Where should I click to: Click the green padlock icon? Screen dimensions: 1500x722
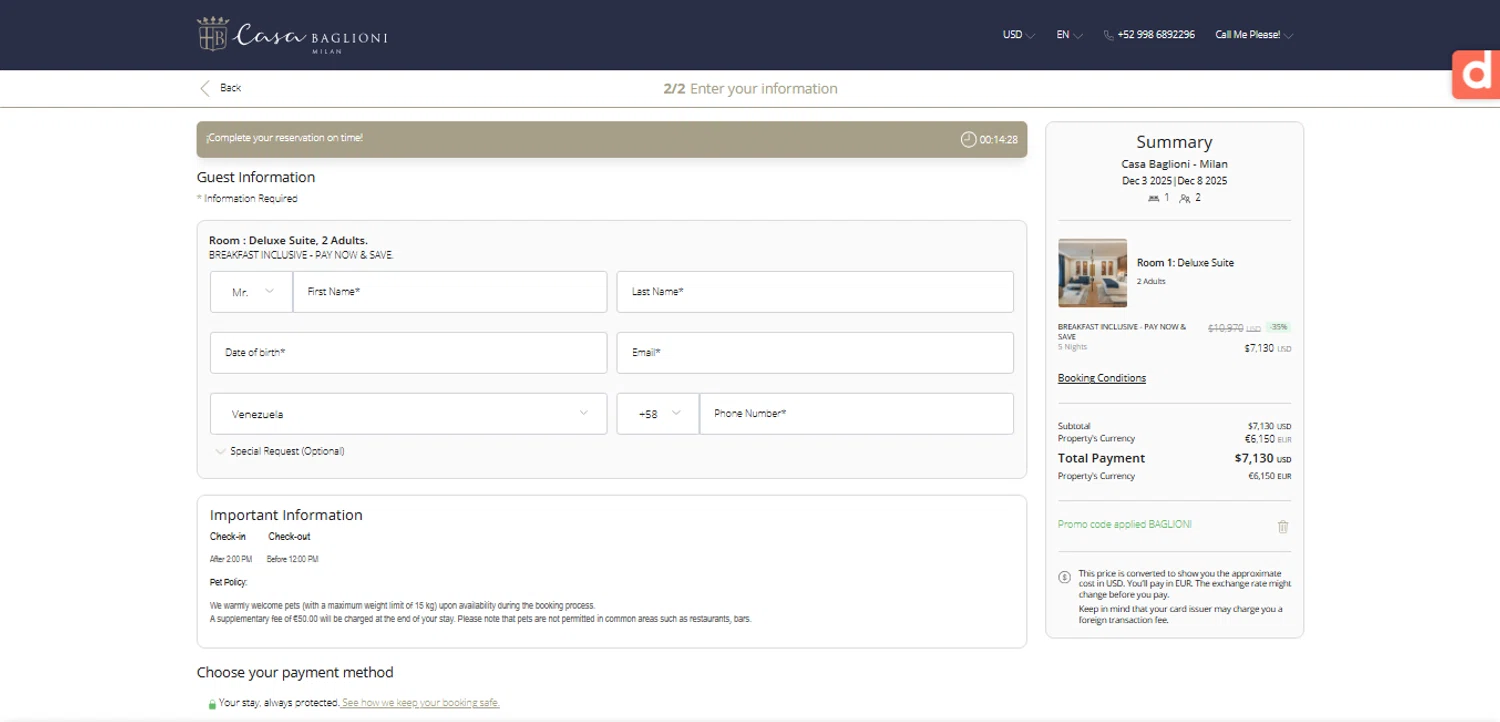[212, 704]
